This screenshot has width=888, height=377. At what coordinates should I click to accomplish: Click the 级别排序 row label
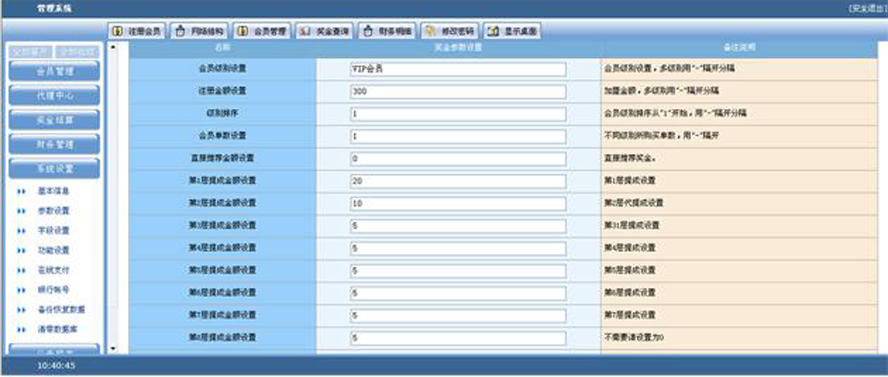[223, 113]
